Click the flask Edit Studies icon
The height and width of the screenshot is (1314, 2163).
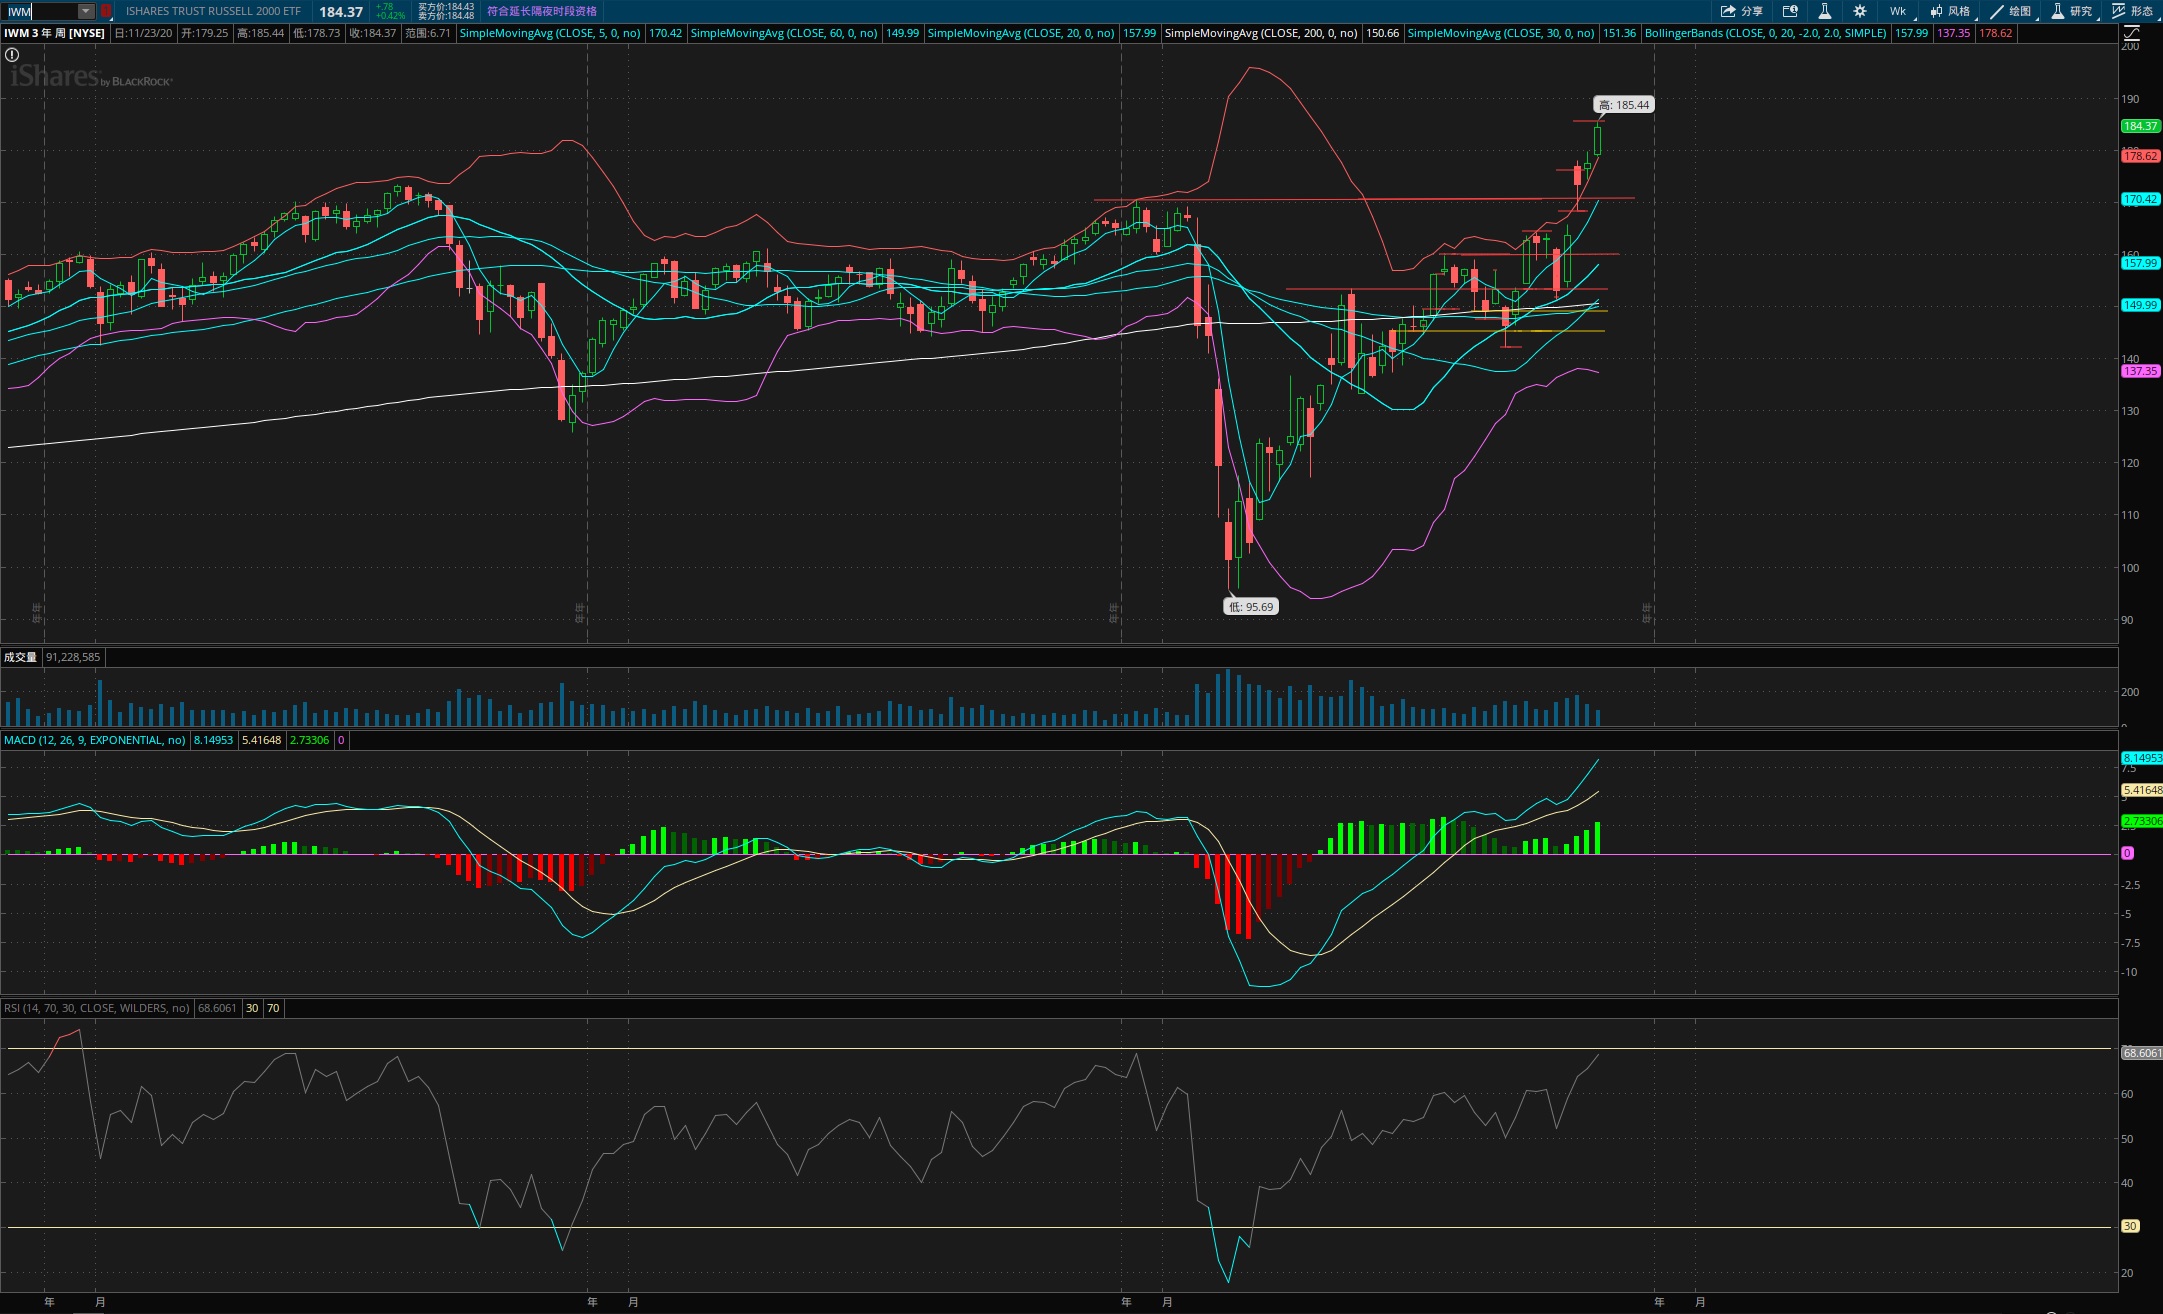1824,11
